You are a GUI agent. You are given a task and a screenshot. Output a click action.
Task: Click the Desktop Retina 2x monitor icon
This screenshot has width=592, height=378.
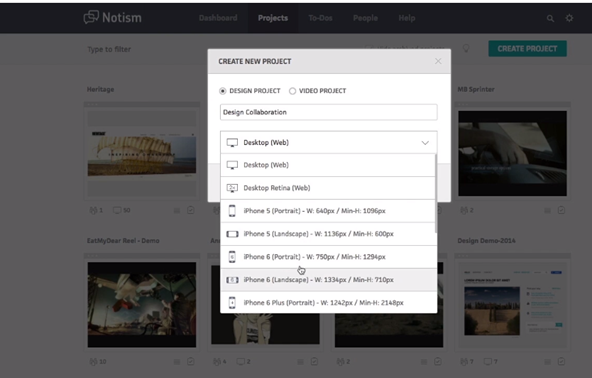tap(232, 188)
